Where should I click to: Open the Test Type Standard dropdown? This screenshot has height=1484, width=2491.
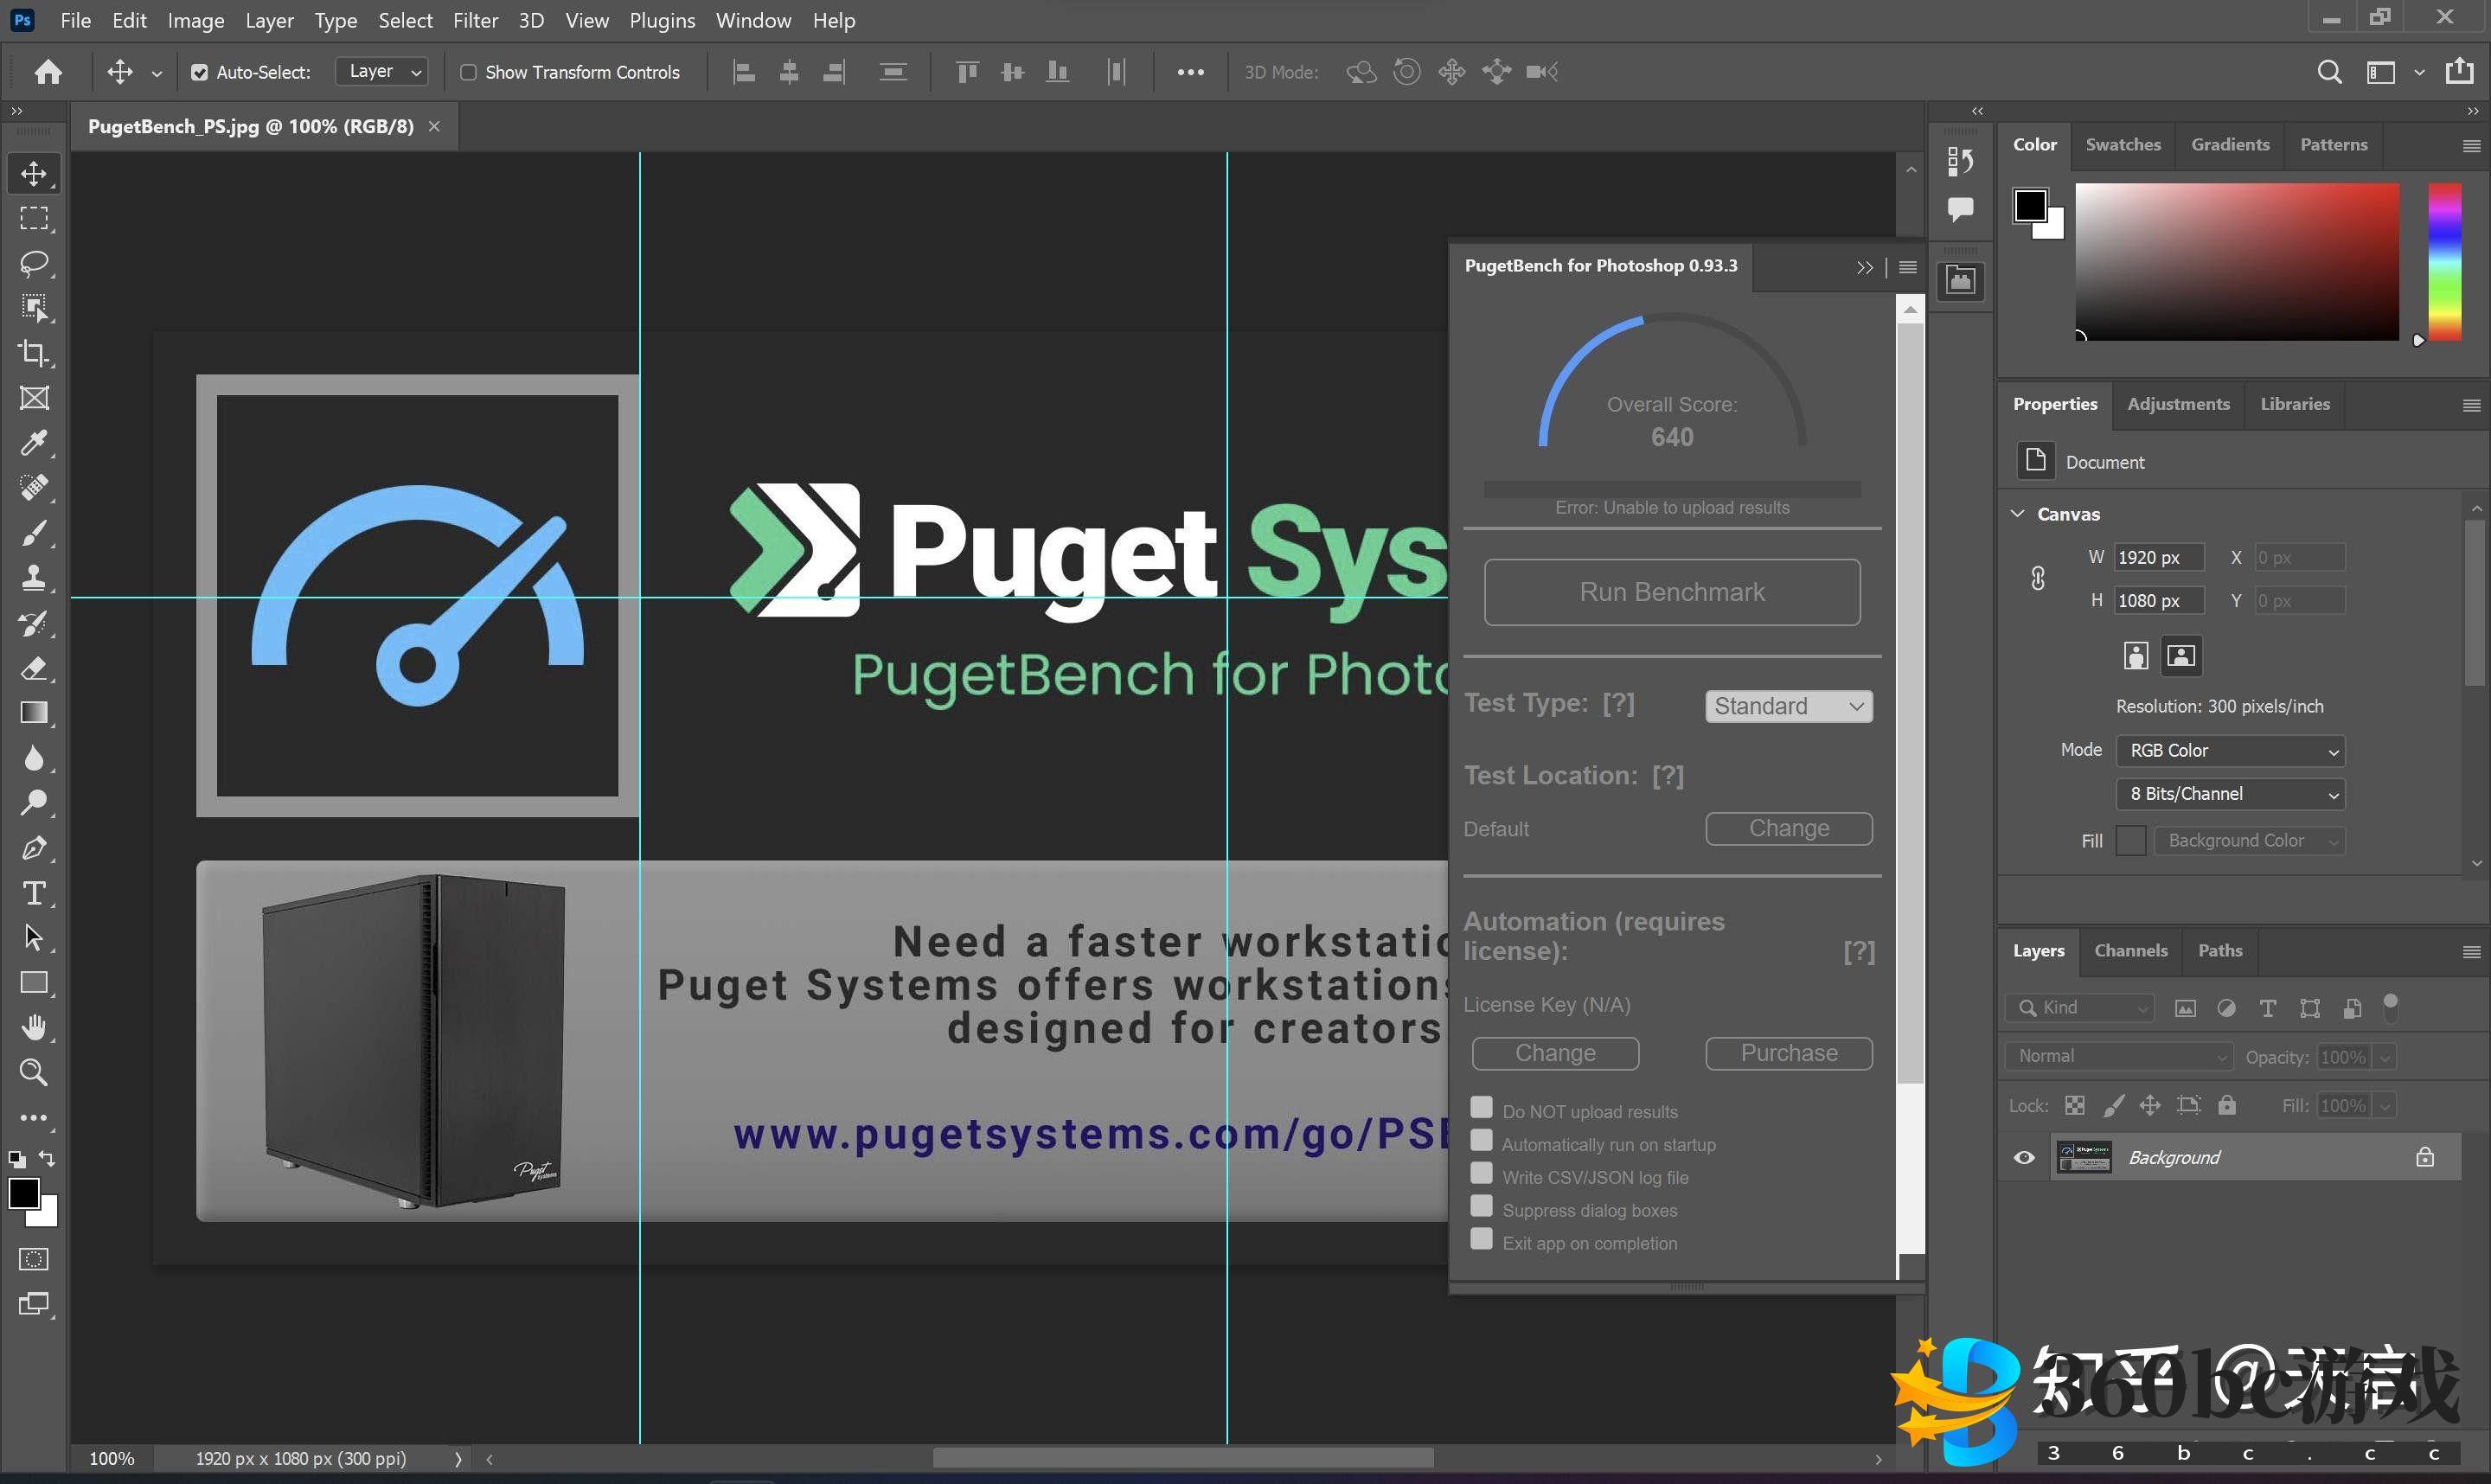[1788, 706]
